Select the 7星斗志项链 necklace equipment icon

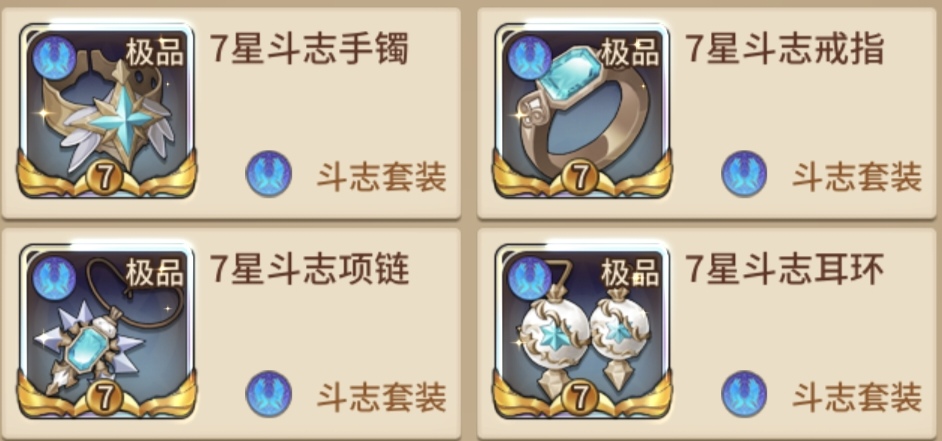pyautogui.click(x=106, y=331)
